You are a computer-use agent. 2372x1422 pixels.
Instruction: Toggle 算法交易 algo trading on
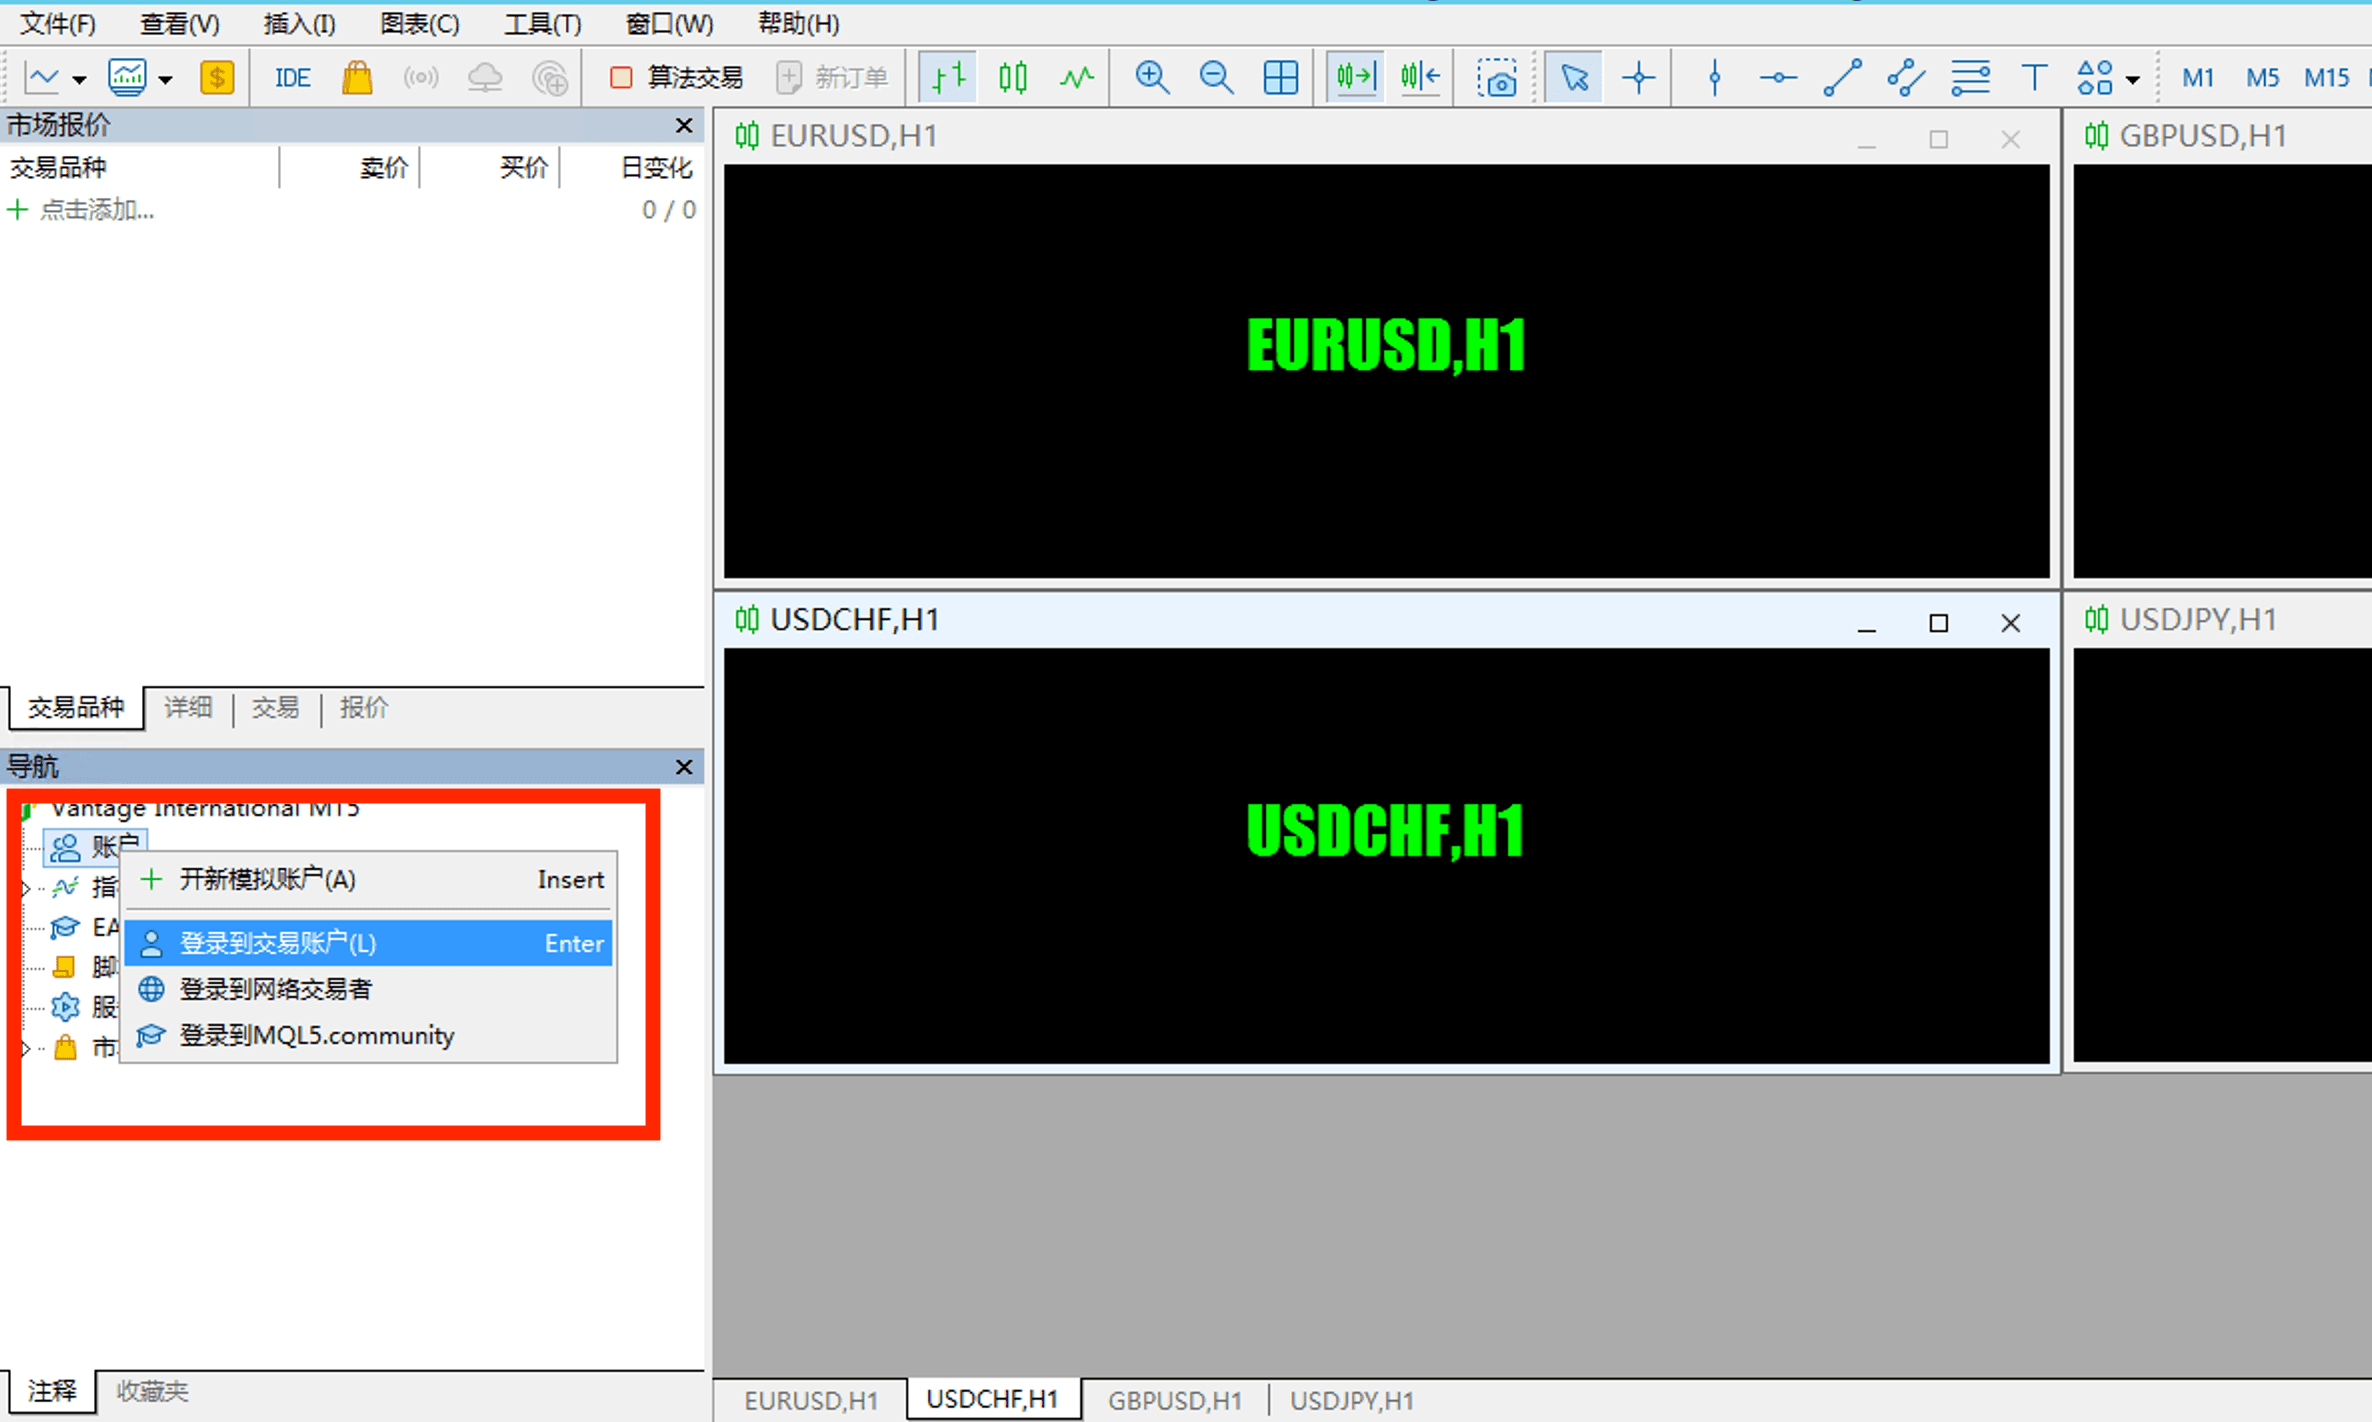pyautogui.click(x=675, y=76)
